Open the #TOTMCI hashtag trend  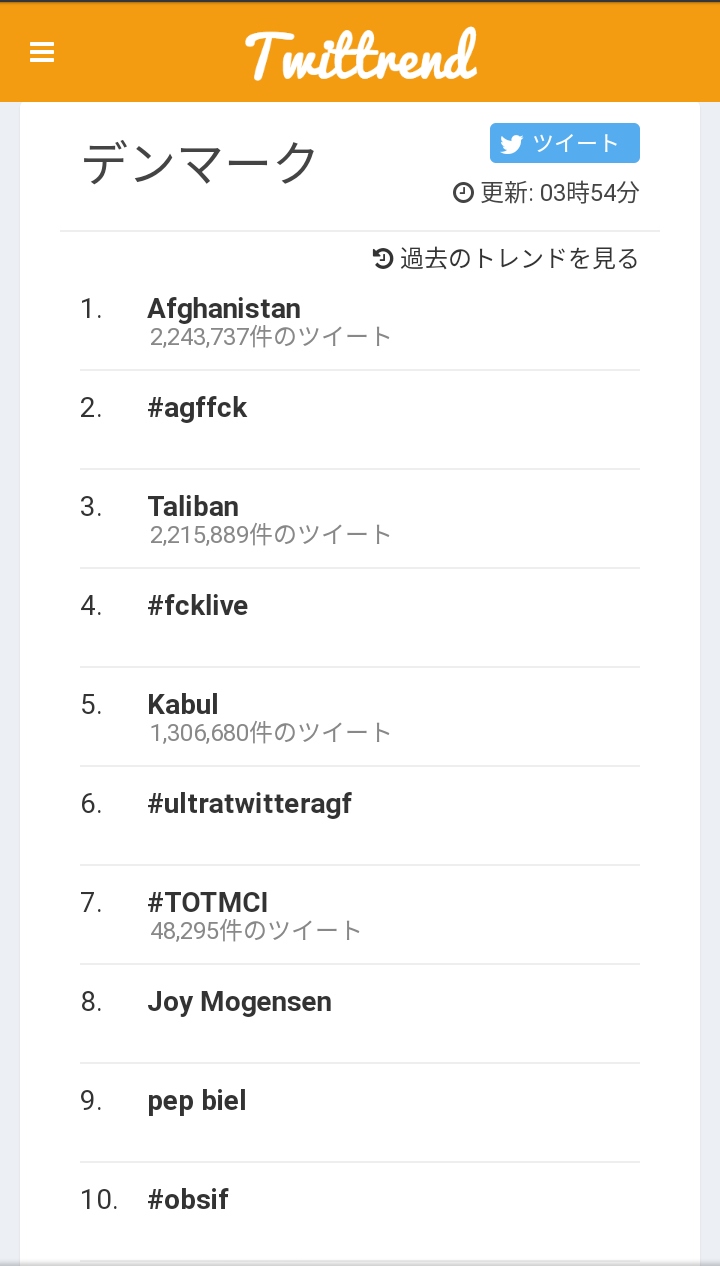pos(208,902)
